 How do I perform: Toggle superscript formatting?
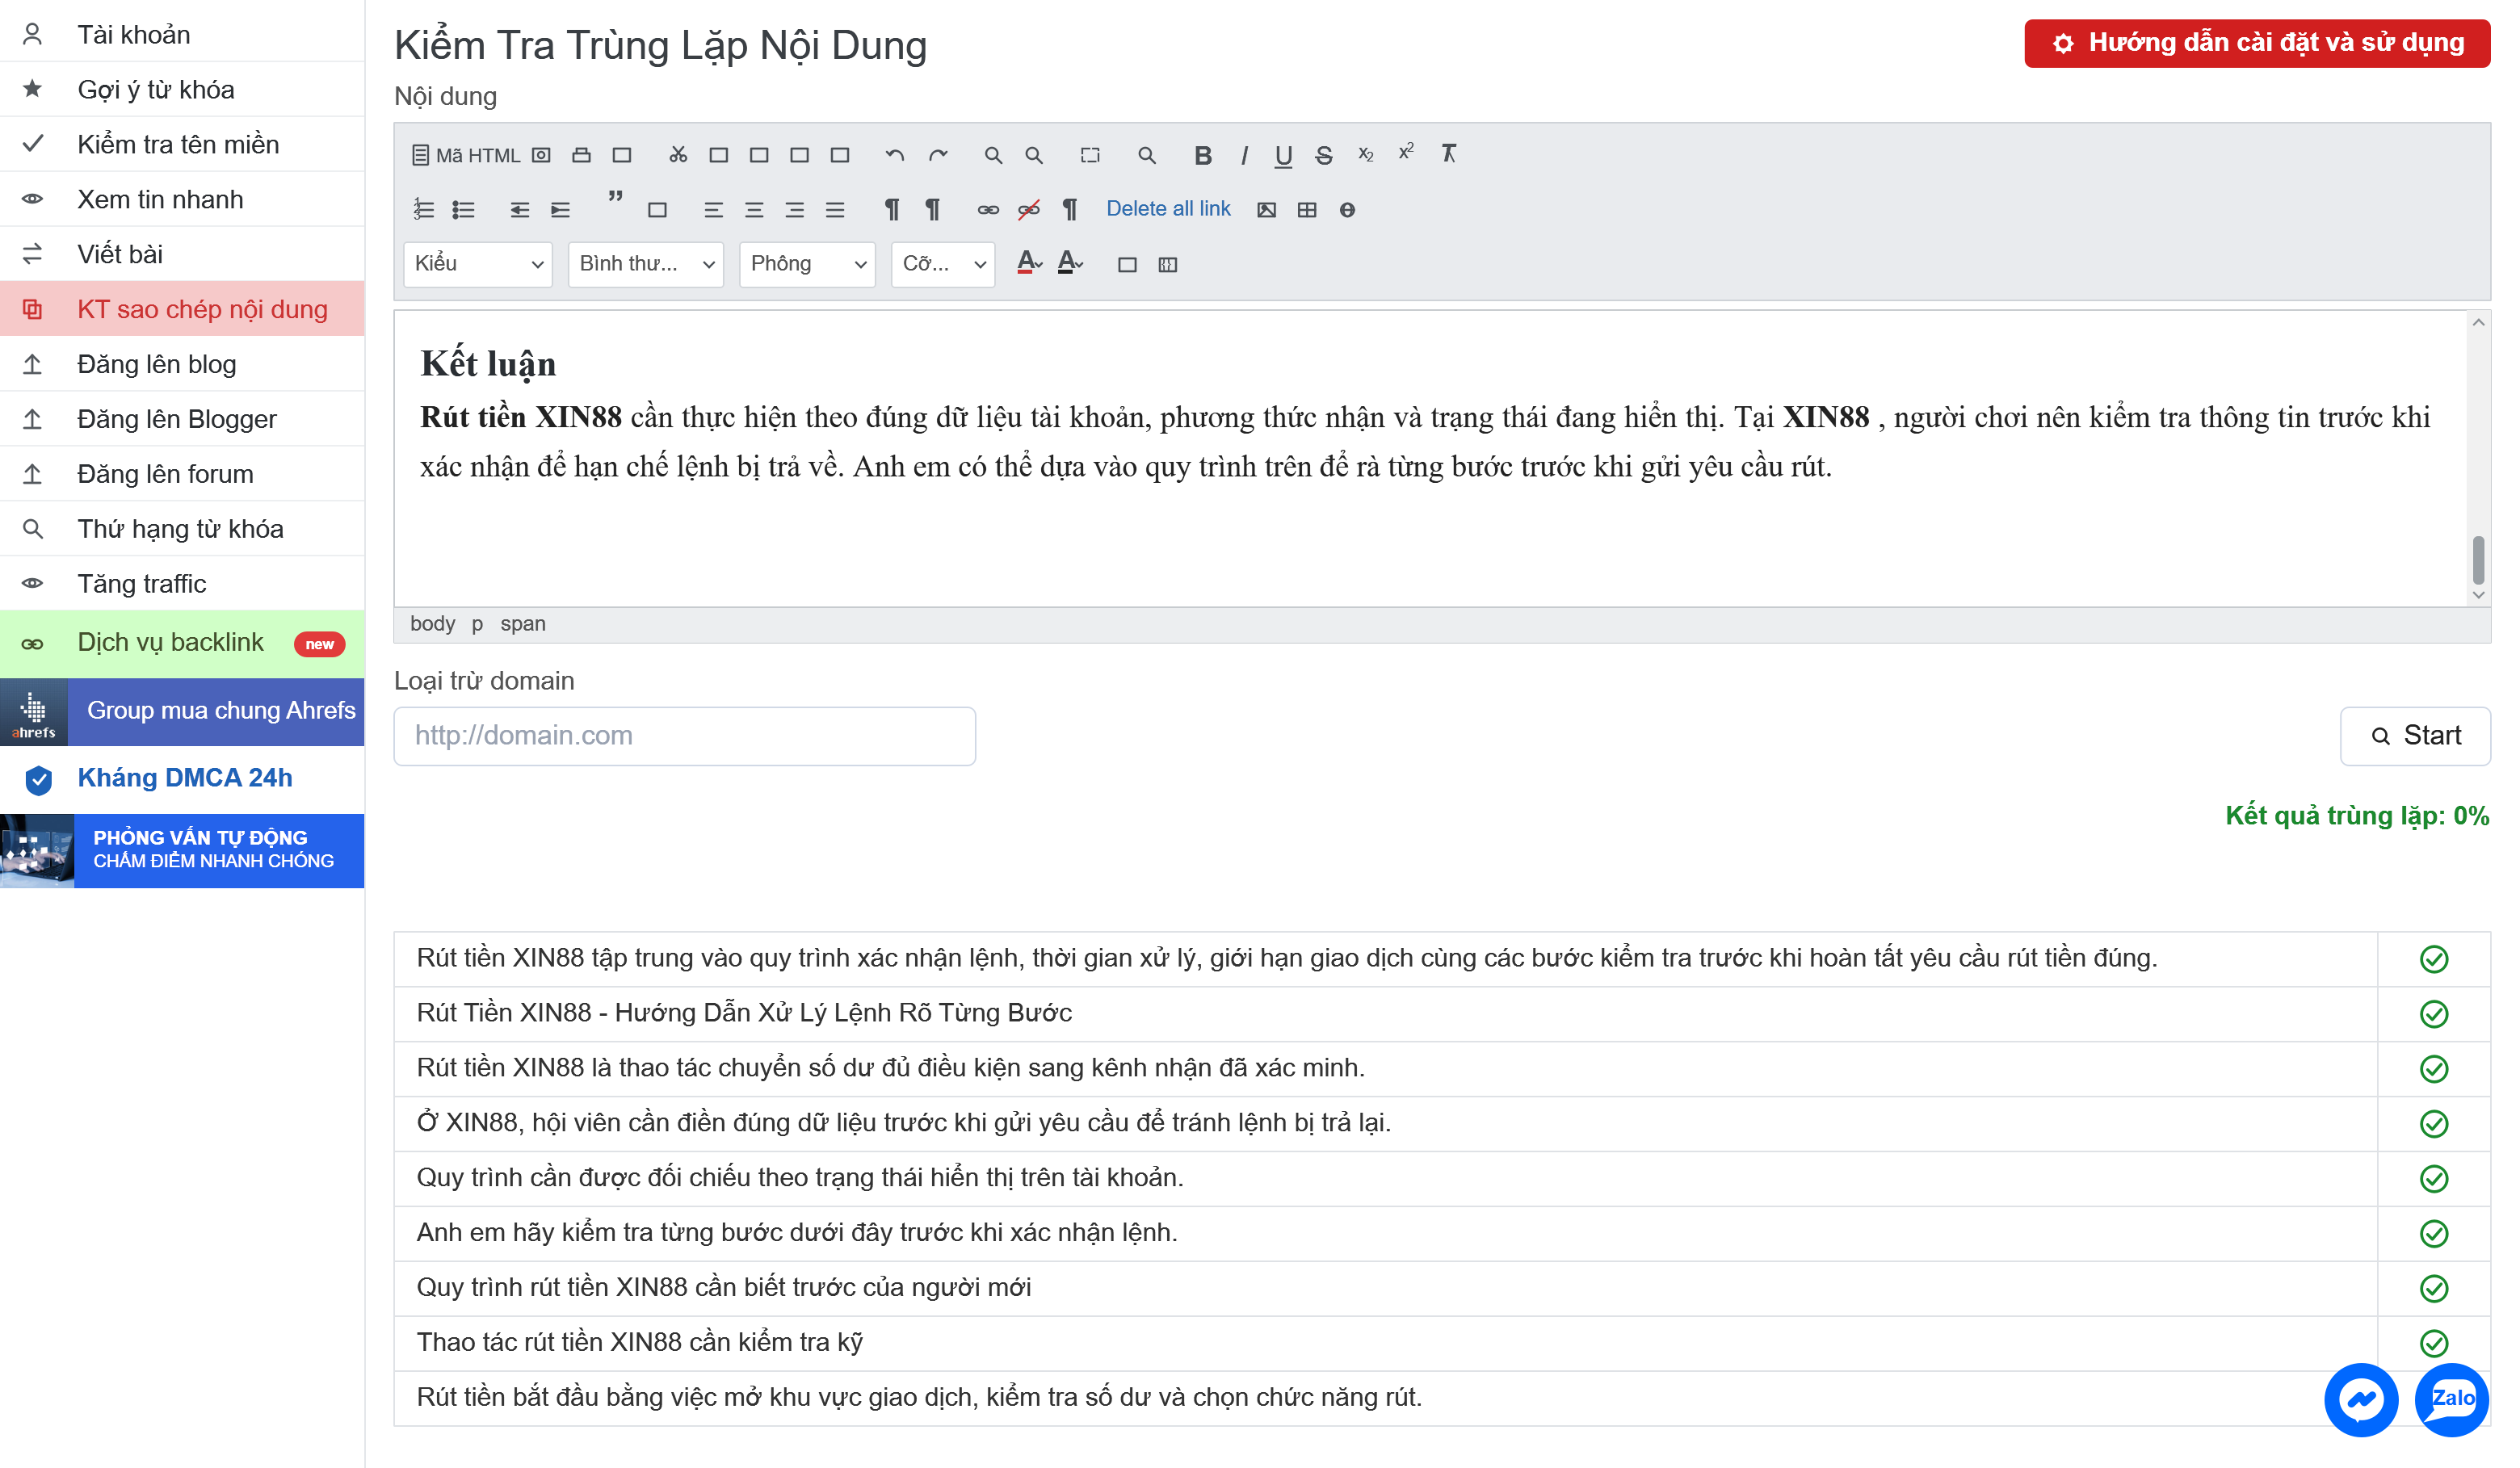(x=1406, y=153)
